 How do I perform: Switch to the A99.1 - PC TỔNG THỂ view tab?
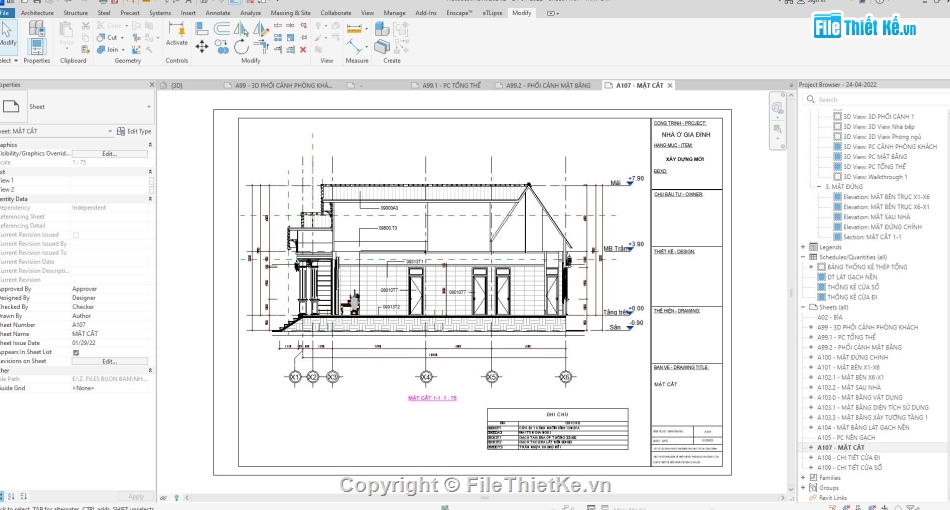pyautogui.click(x=451, y=85)
